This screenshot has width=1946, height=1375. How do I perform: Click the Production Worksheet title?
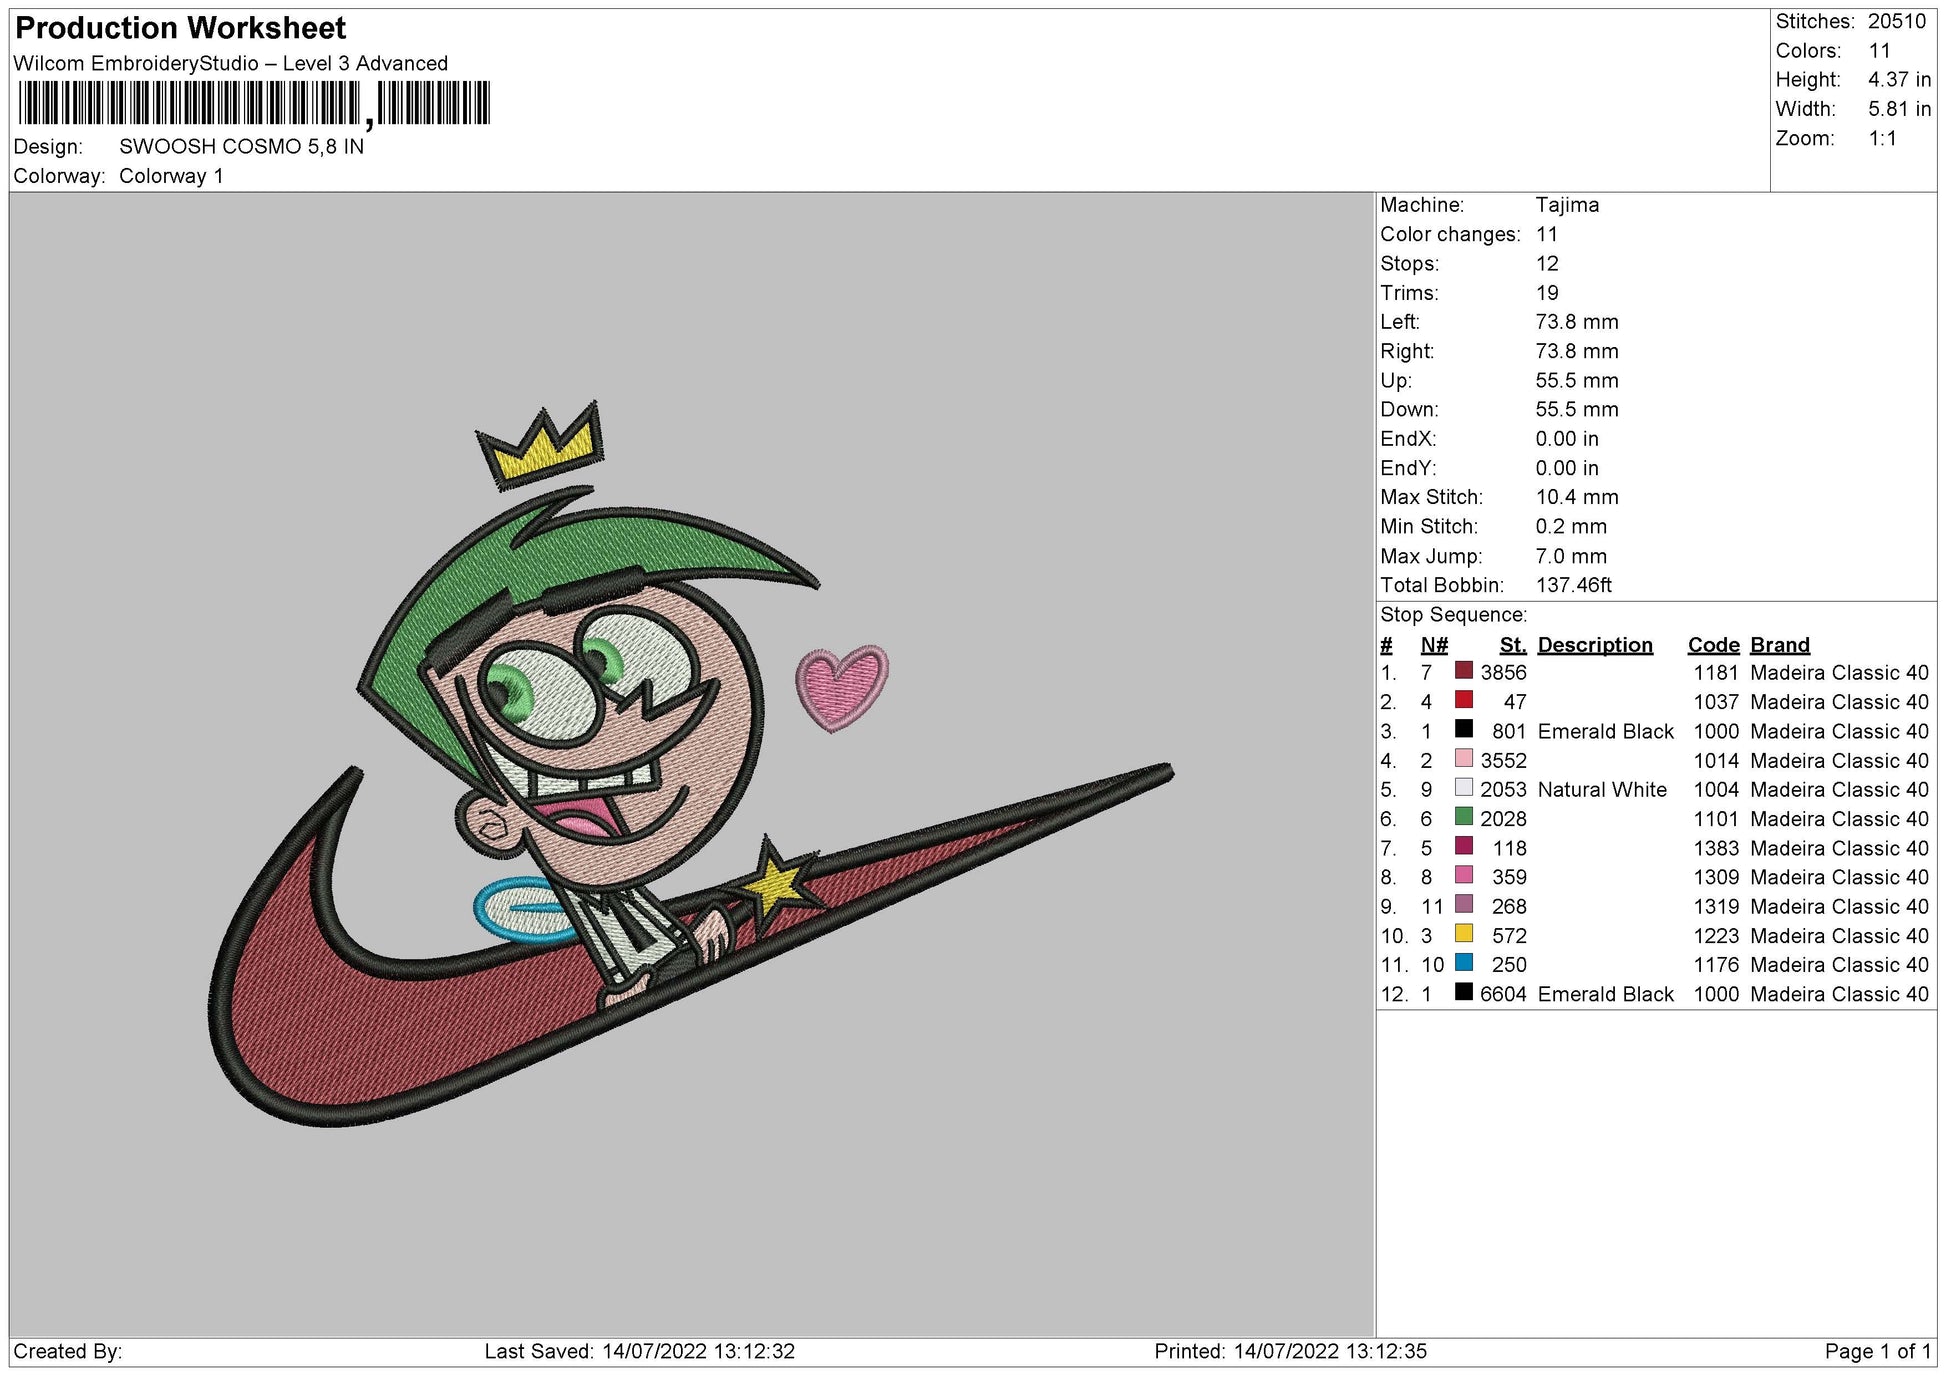click(181, 28)
